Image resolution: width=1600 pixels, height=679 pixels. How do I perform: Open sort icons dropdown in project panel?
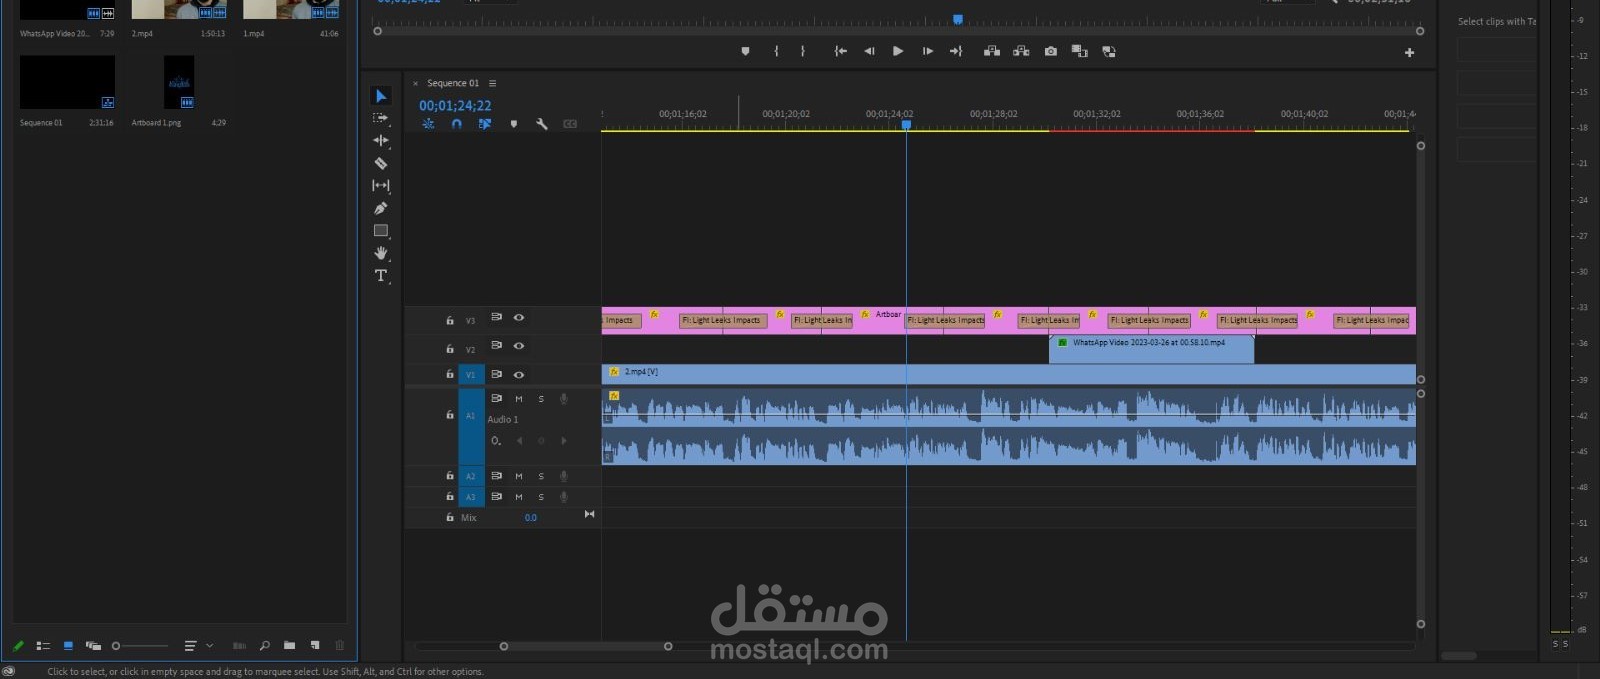[198, 646]
